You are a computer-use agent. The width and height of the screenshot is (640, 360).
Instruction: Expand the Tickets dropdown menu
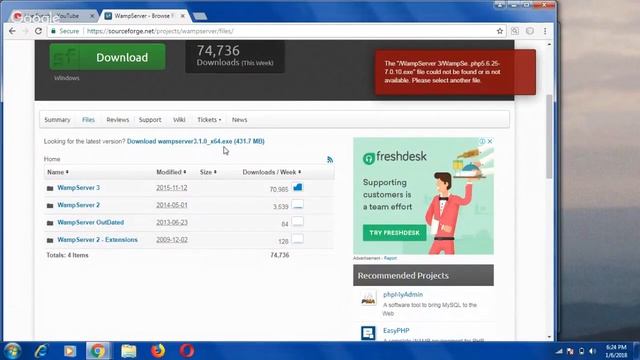pyautogui.click(x=209, y=120)
